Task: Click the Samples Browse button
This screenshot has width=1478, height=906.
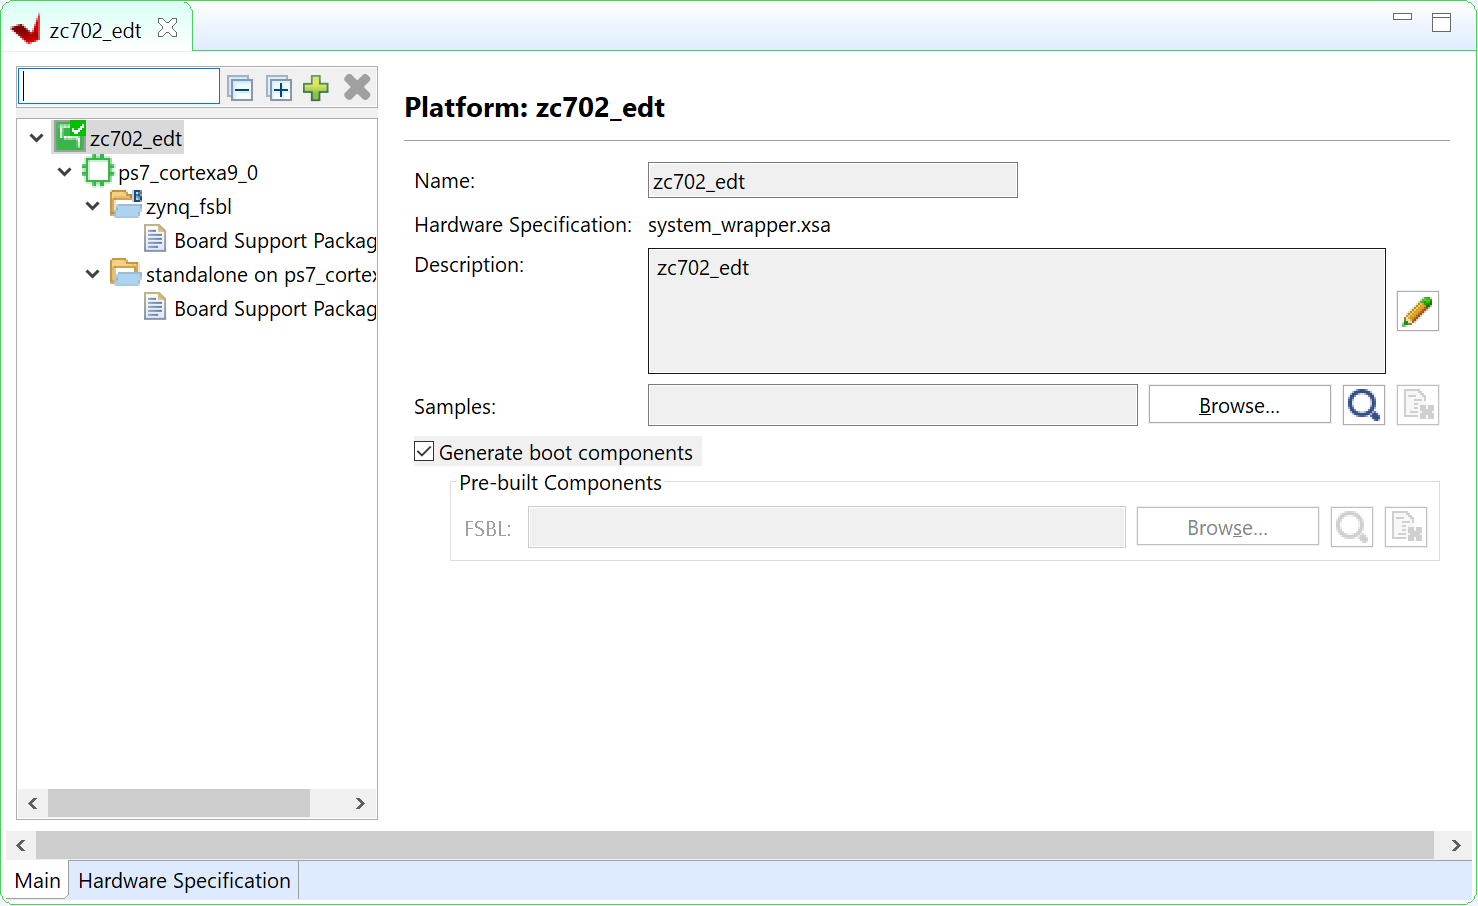Action: (x=1239, y=405)
